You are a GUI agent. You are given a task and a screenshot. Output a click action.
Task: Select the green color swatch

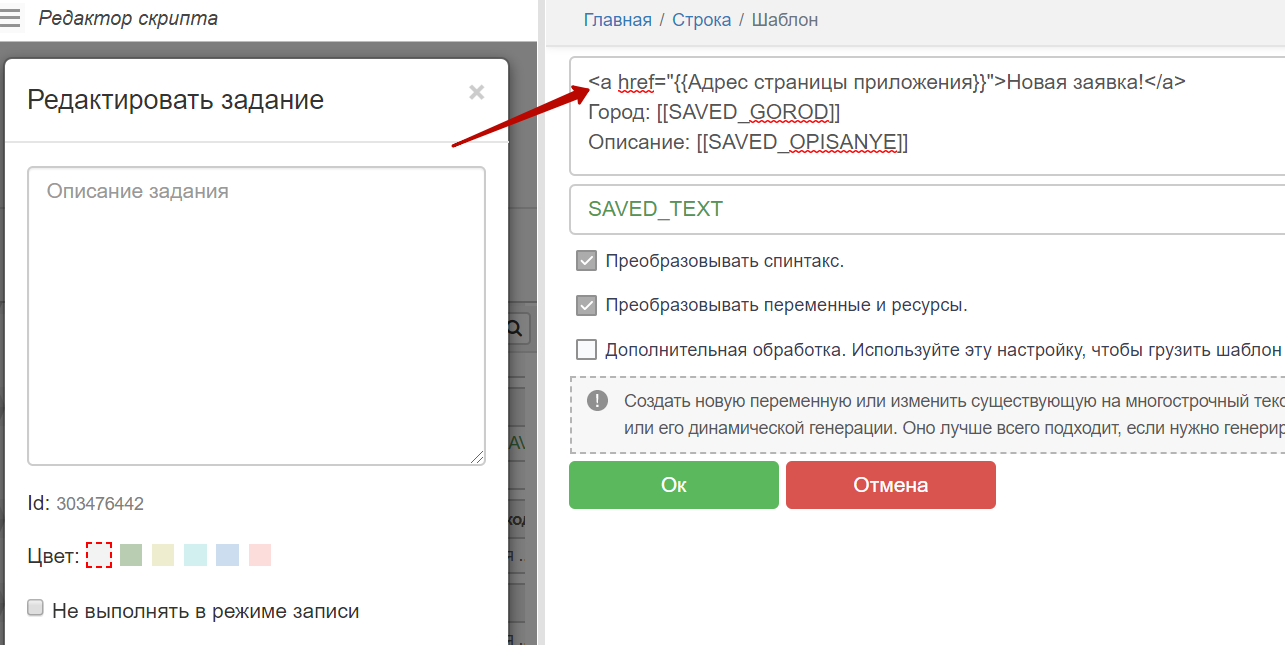[x=131, y=554]
